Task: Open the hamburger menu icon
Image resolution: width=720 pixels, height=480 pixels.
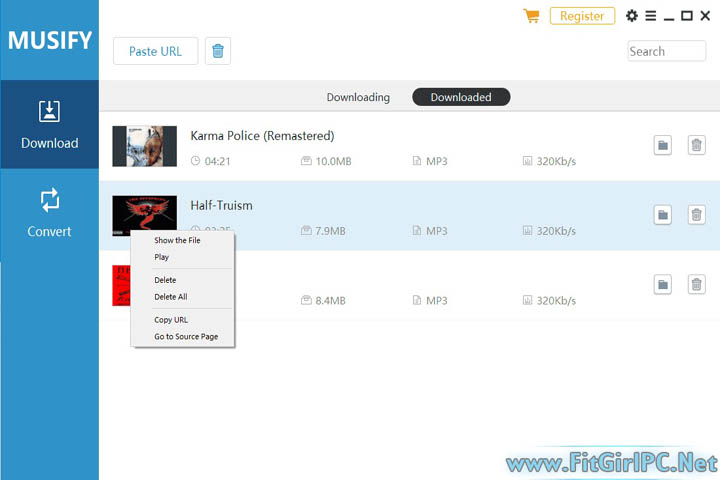Action: 650,16
